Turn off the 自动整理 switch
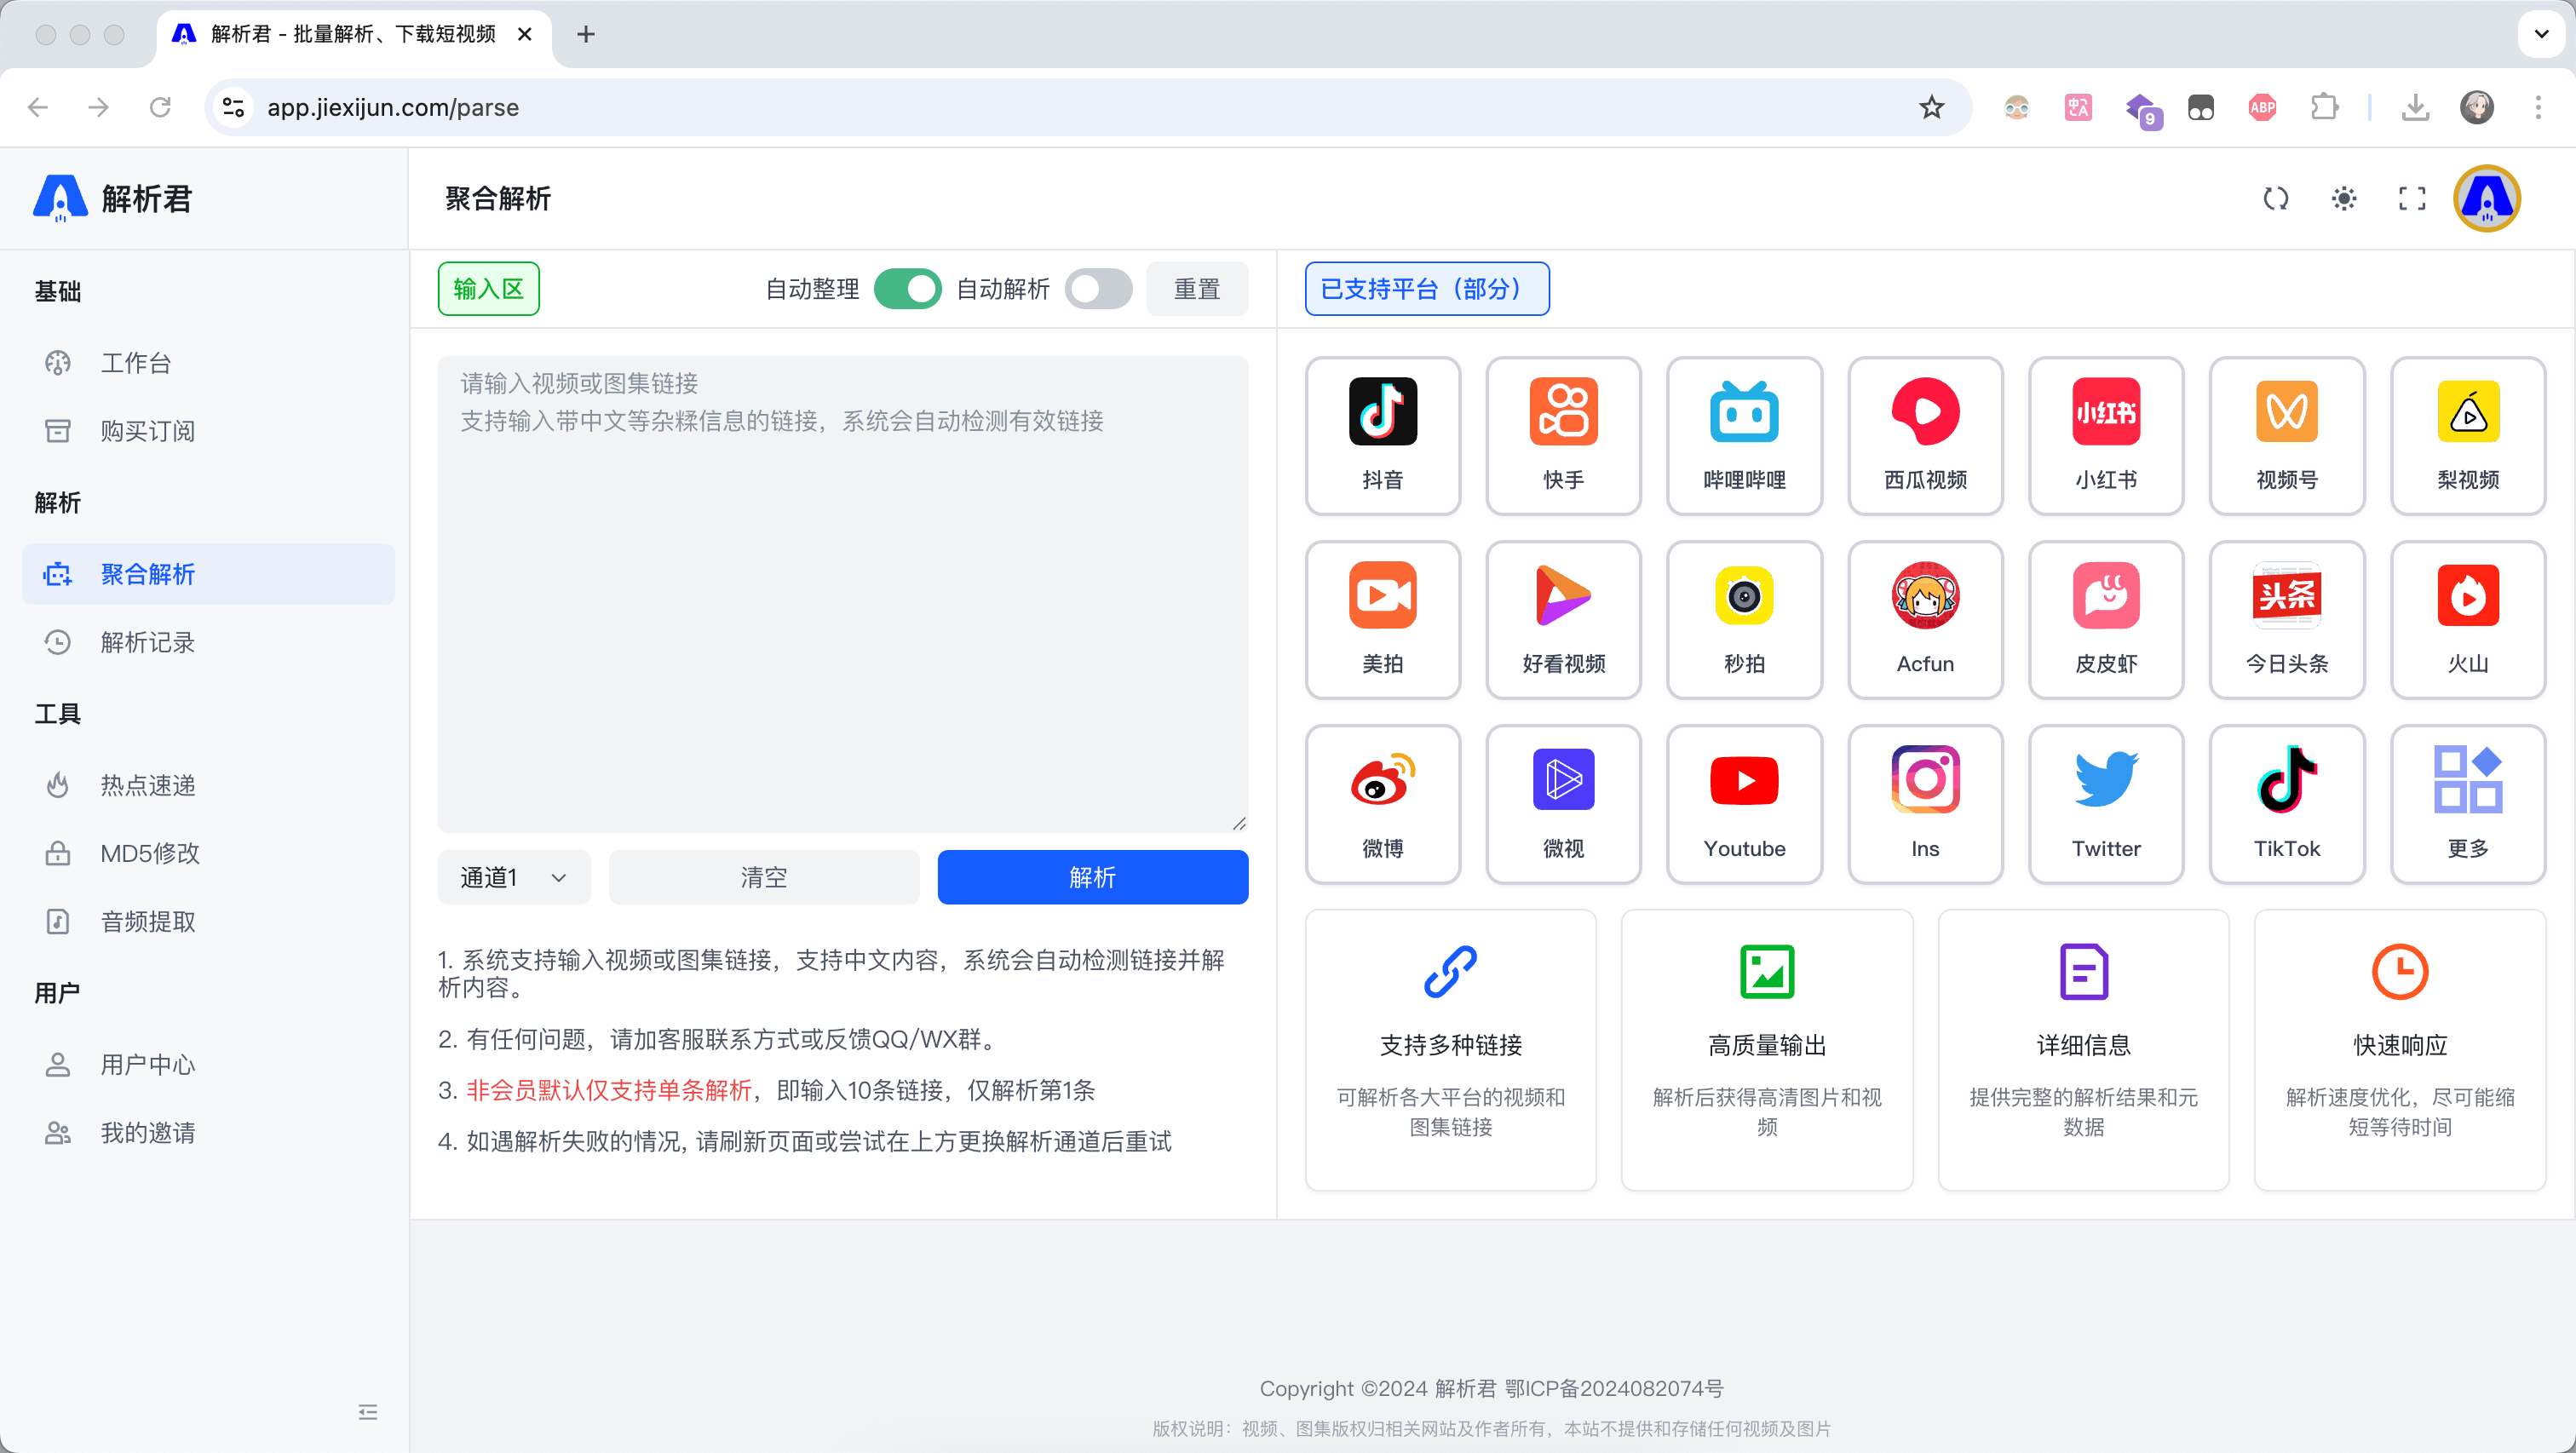This screenshot has width=2576, height=1453. coord(907,289)
